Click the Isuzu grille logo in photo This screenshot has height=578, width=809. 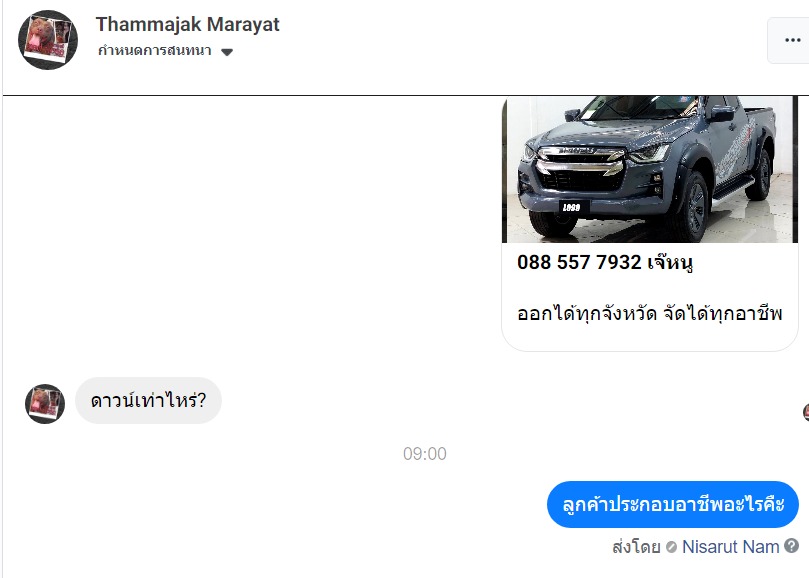click(x=577, y=151)
